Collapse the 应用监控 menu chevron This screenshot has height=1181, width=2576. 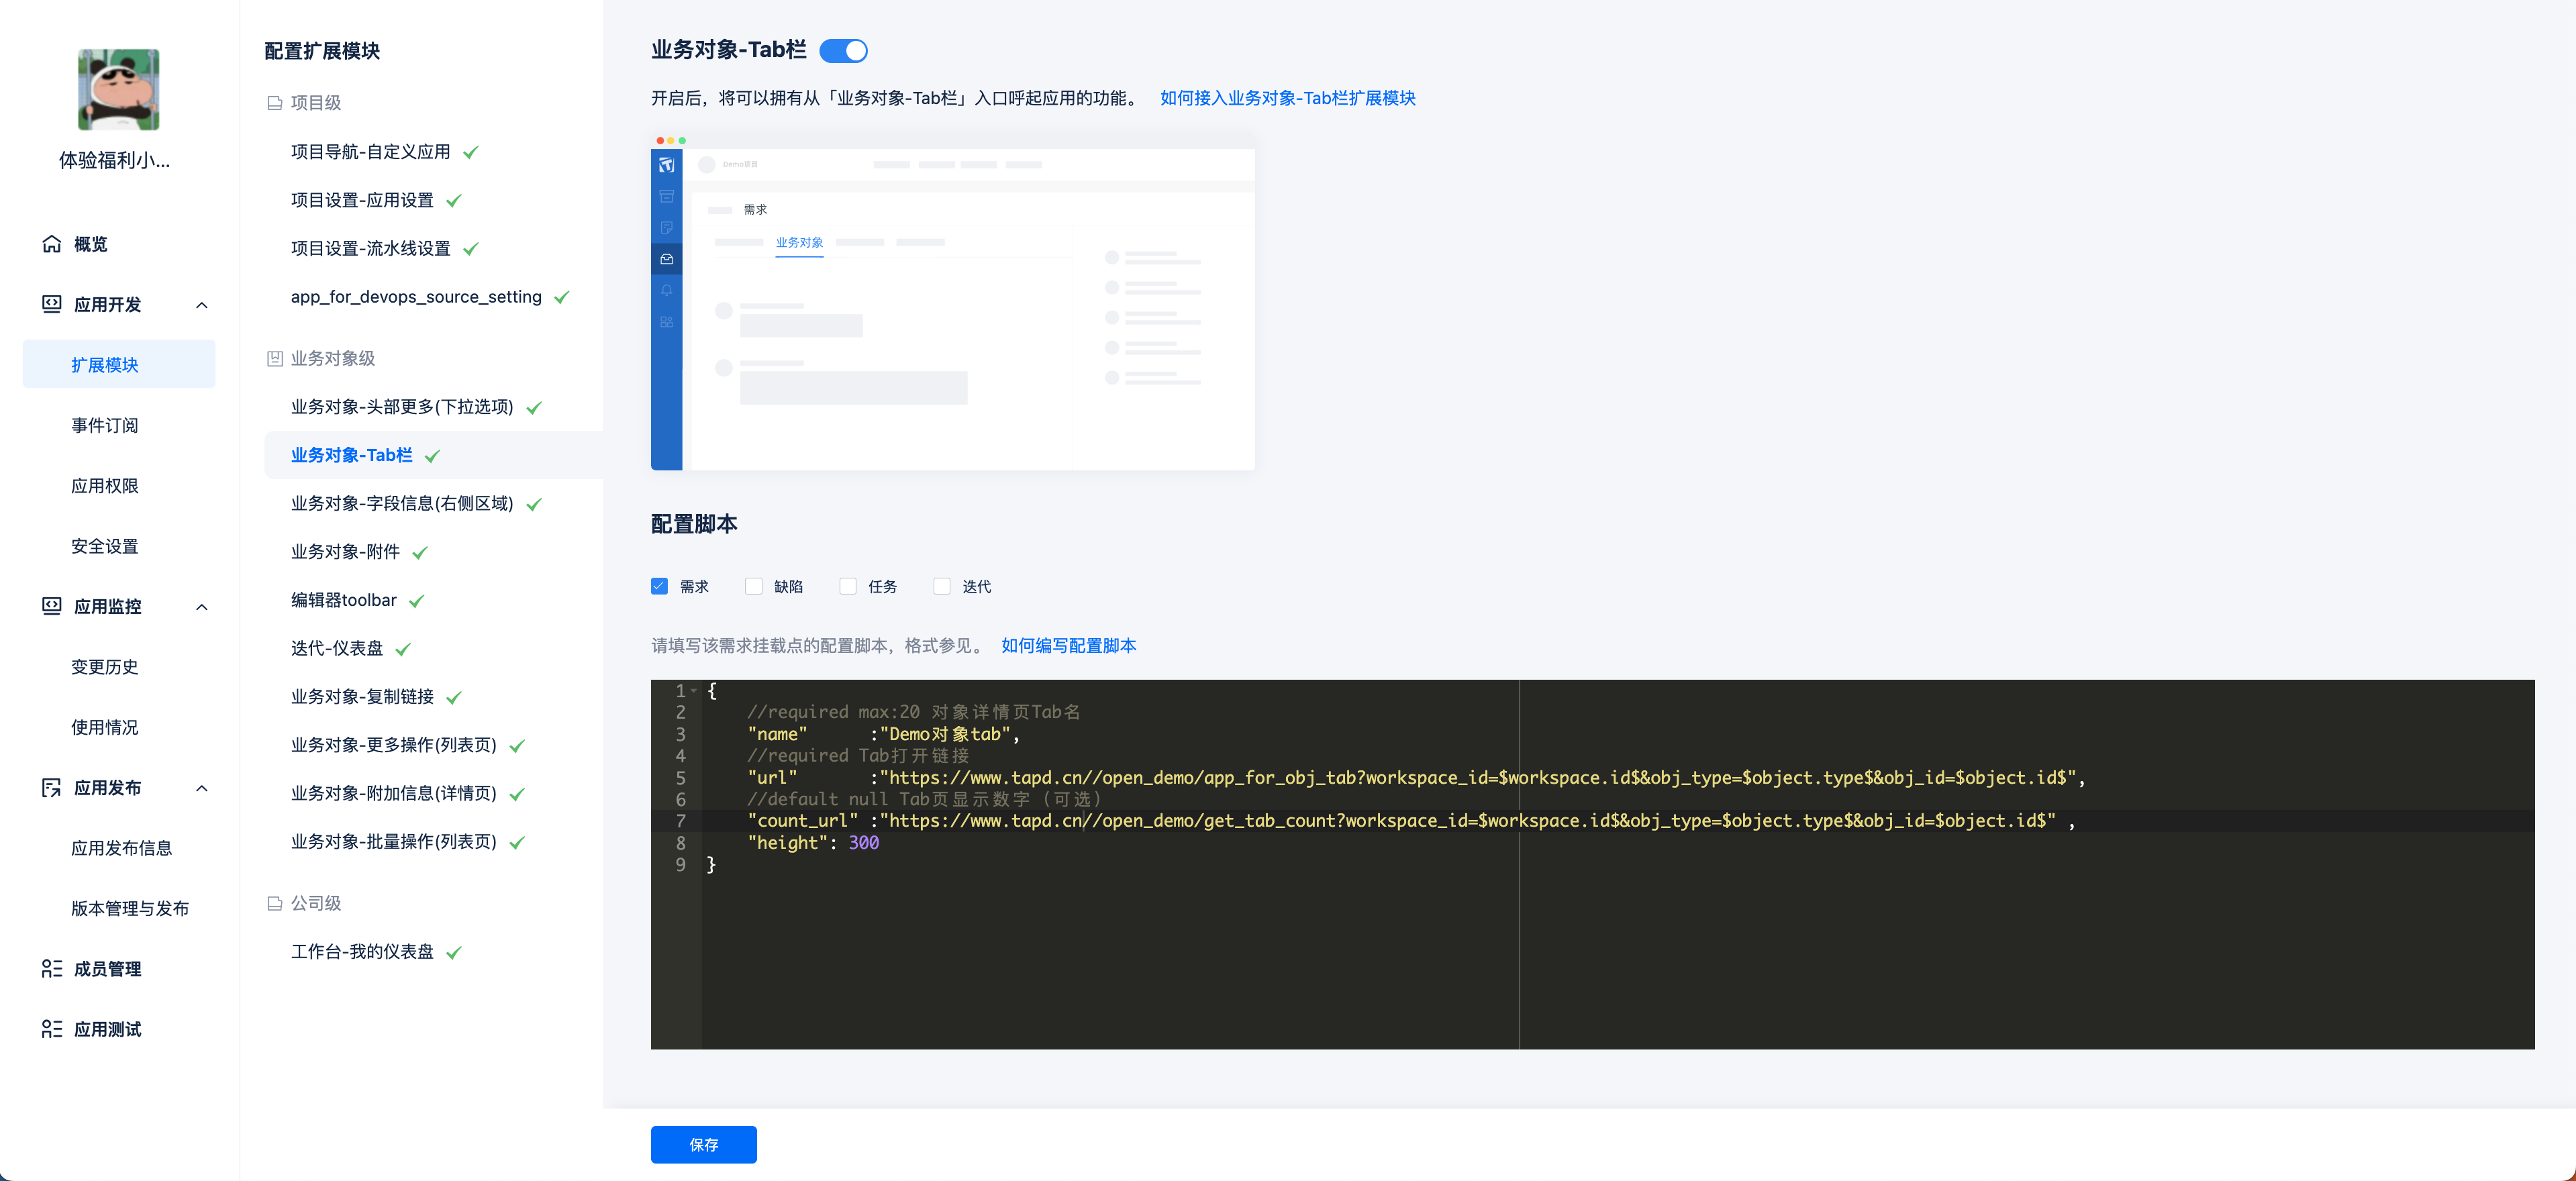pos(202,607)
